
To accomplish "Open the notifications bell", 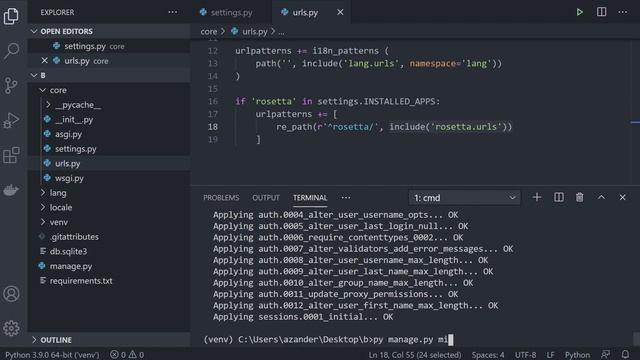I will pyautogui.click(x=625, y=354).
